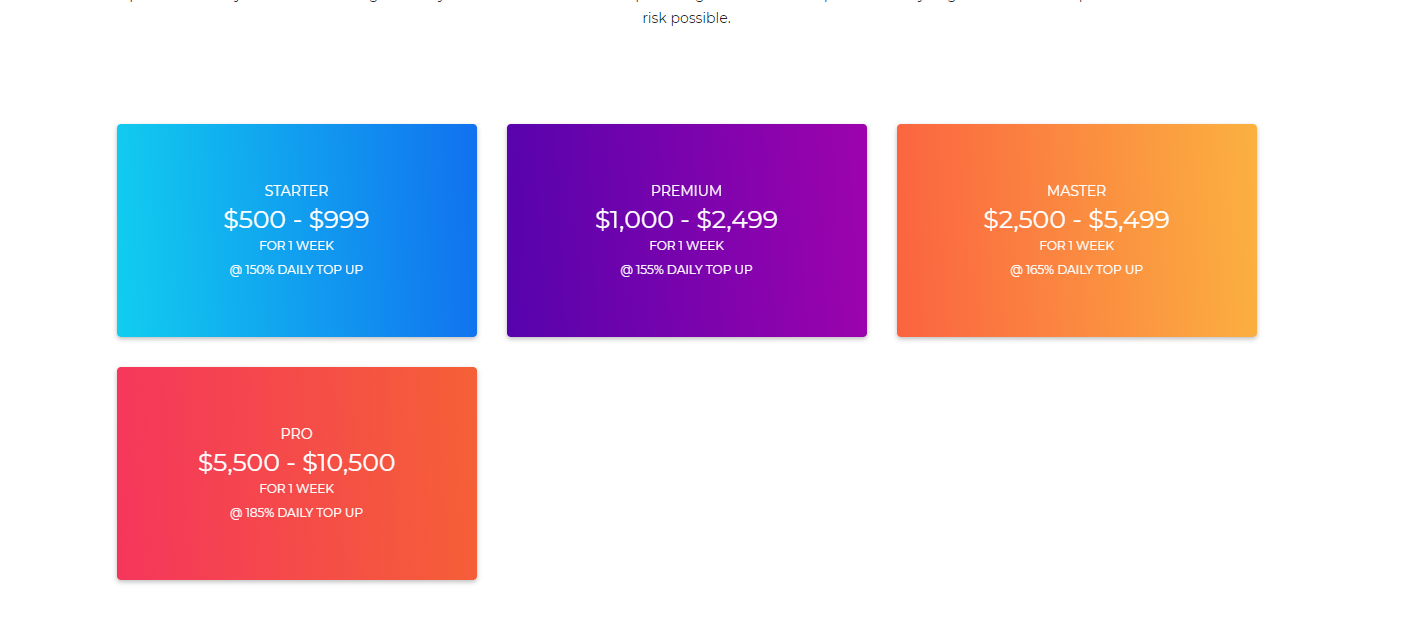Viewport: 1411px width, 638px height.
Task: Click the $5,500 - $10,500 price range
Action: point(296,463)
